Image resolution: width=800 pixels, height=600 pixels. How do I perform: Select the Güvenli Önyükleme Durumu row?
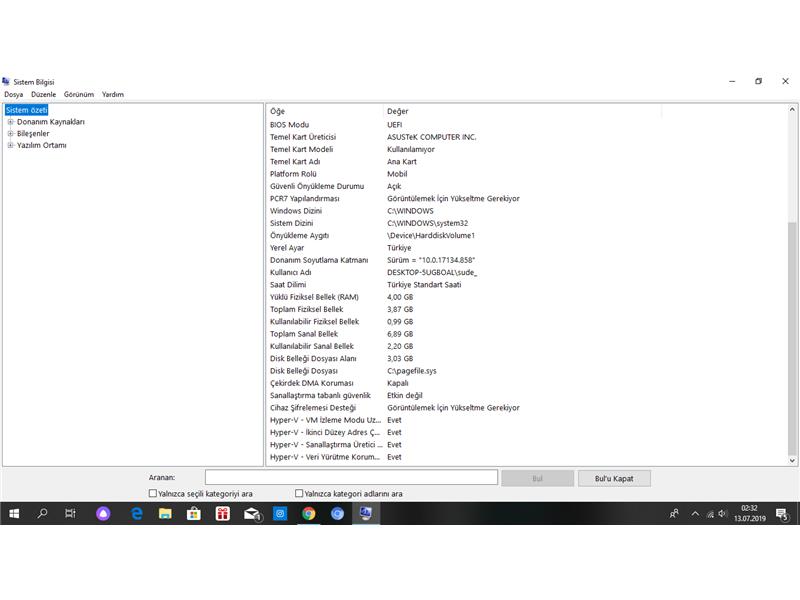coord(527,186)
